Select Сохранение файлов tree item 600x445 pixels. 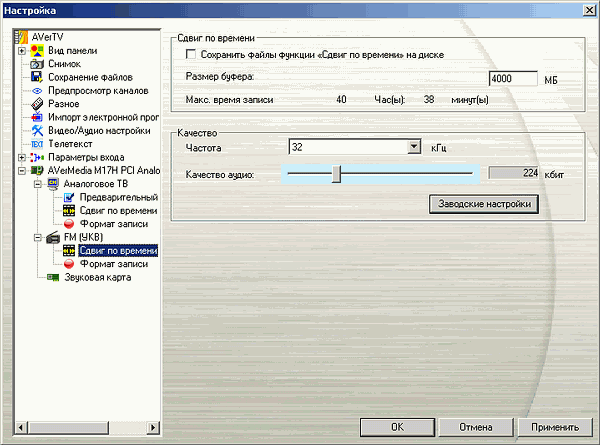coord(90,77)
